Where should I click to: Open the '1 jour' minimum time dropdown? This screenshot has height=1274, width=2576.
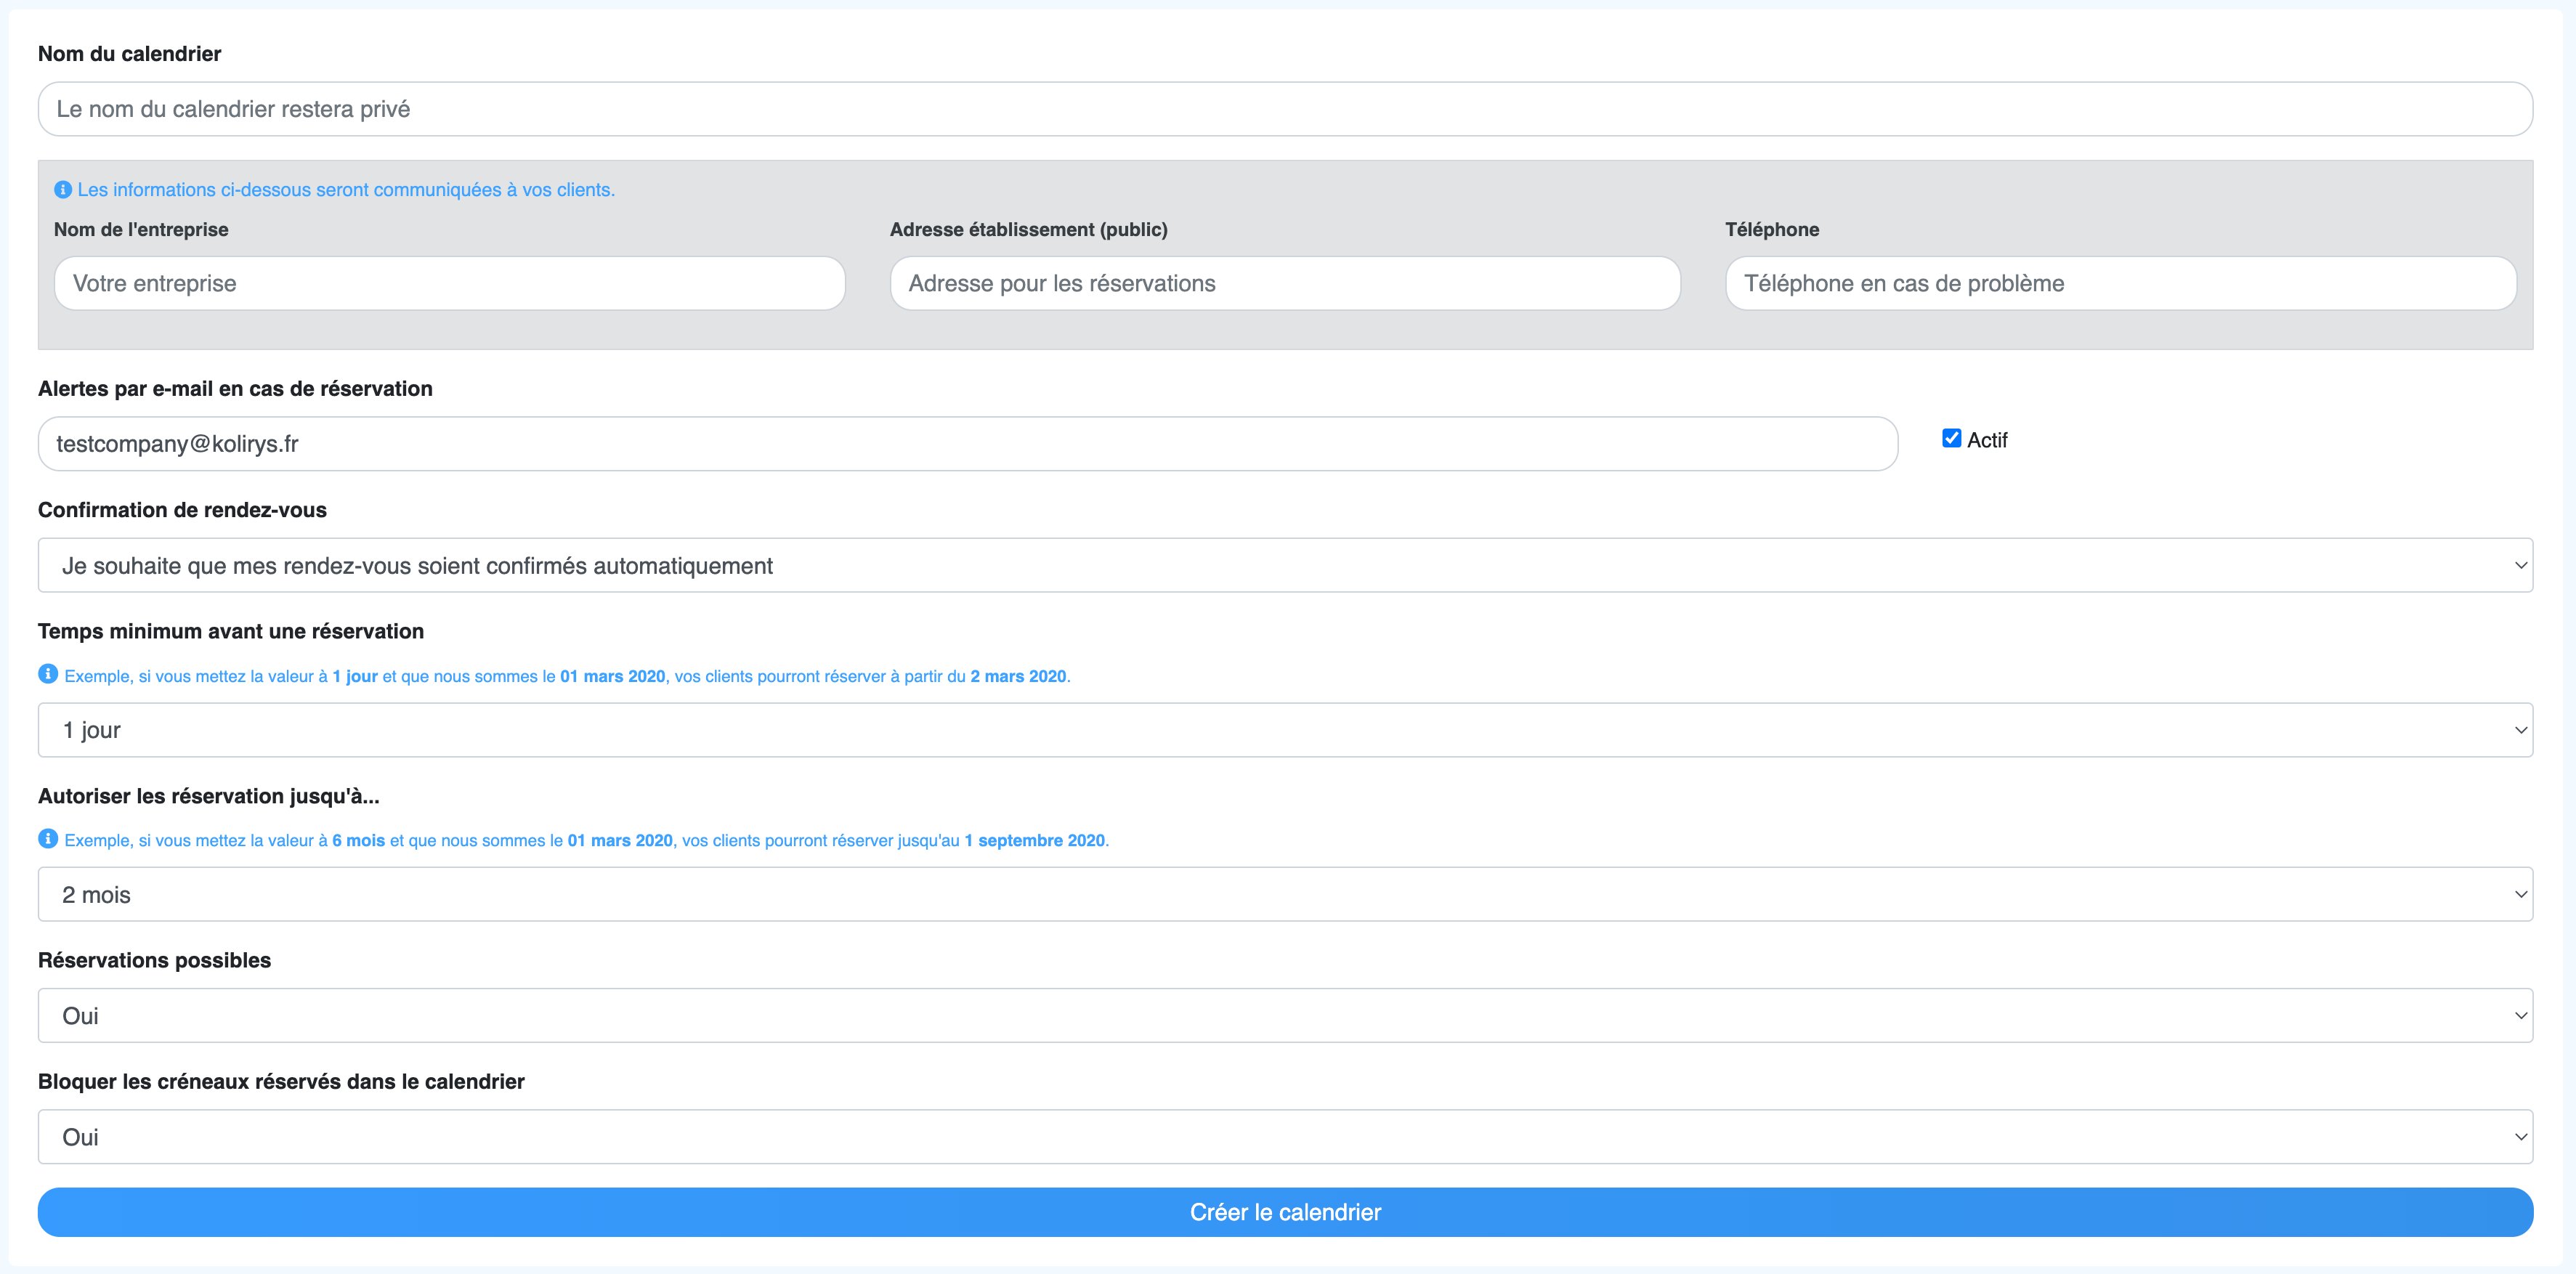[x=1285, y=730]
